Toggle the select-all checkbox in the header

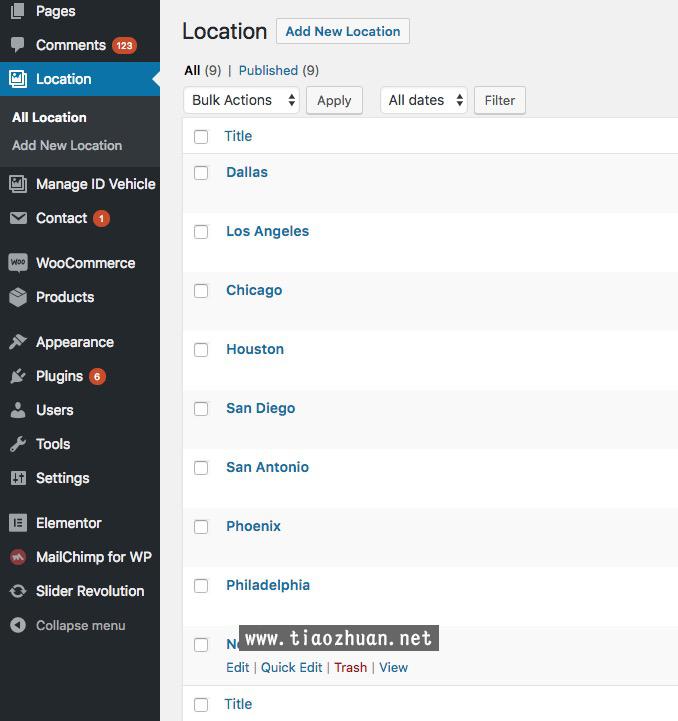(x=201, y=137)
